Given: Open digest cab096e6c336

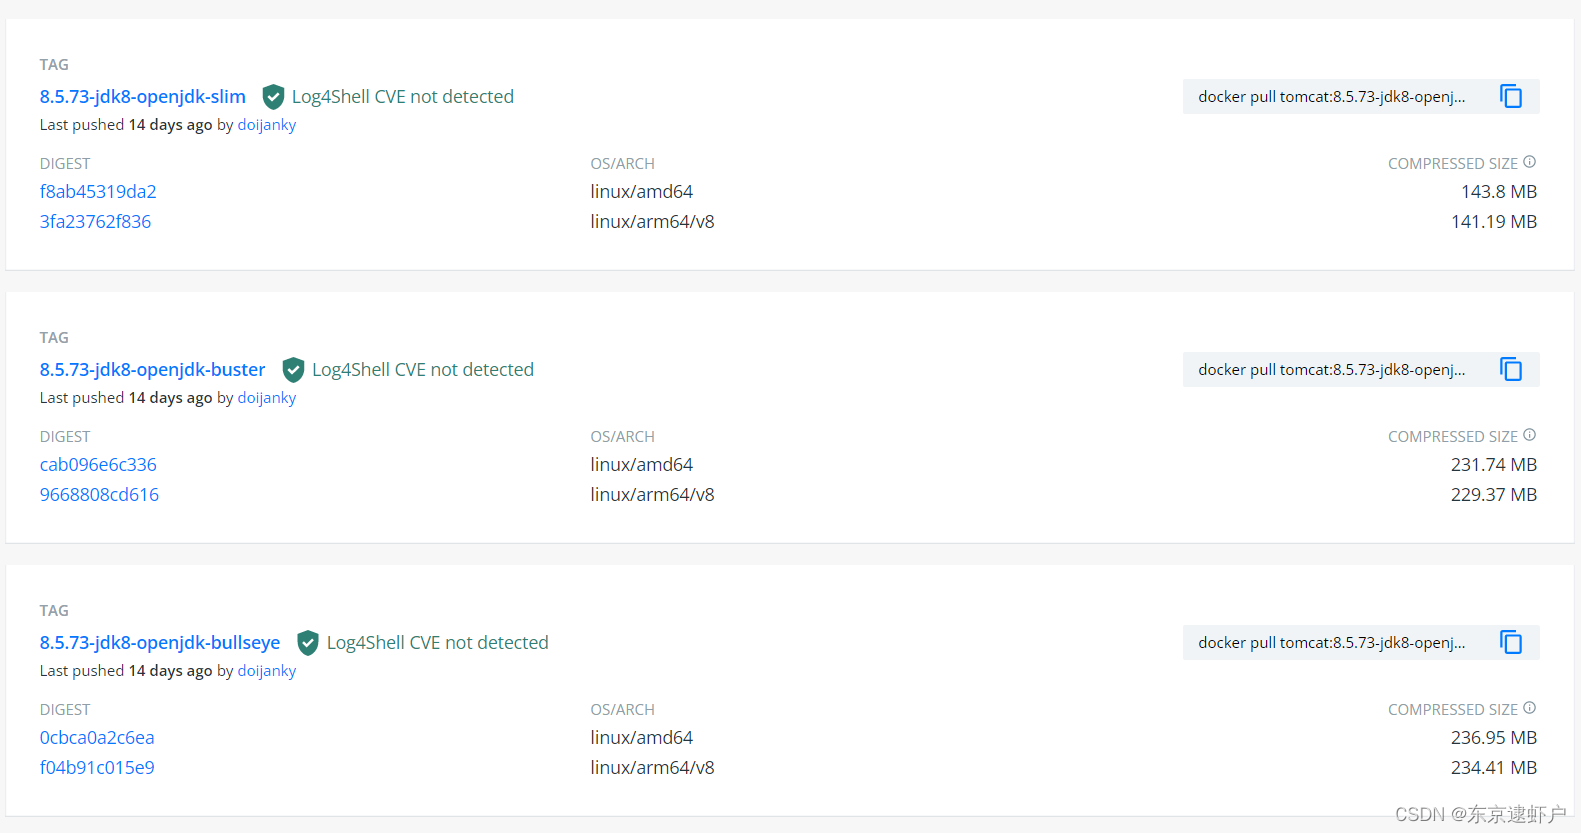Looking at the screenshot, I should 98,465.
